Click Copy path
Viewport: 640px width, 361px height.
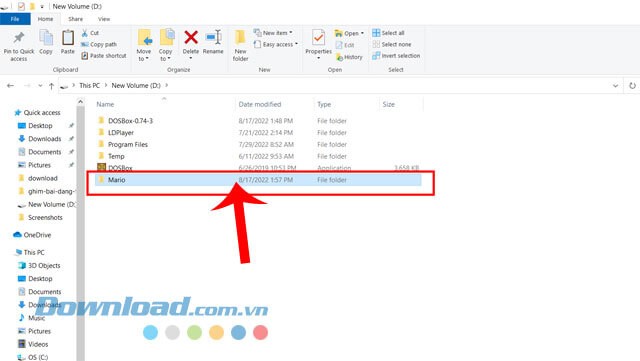99,44
